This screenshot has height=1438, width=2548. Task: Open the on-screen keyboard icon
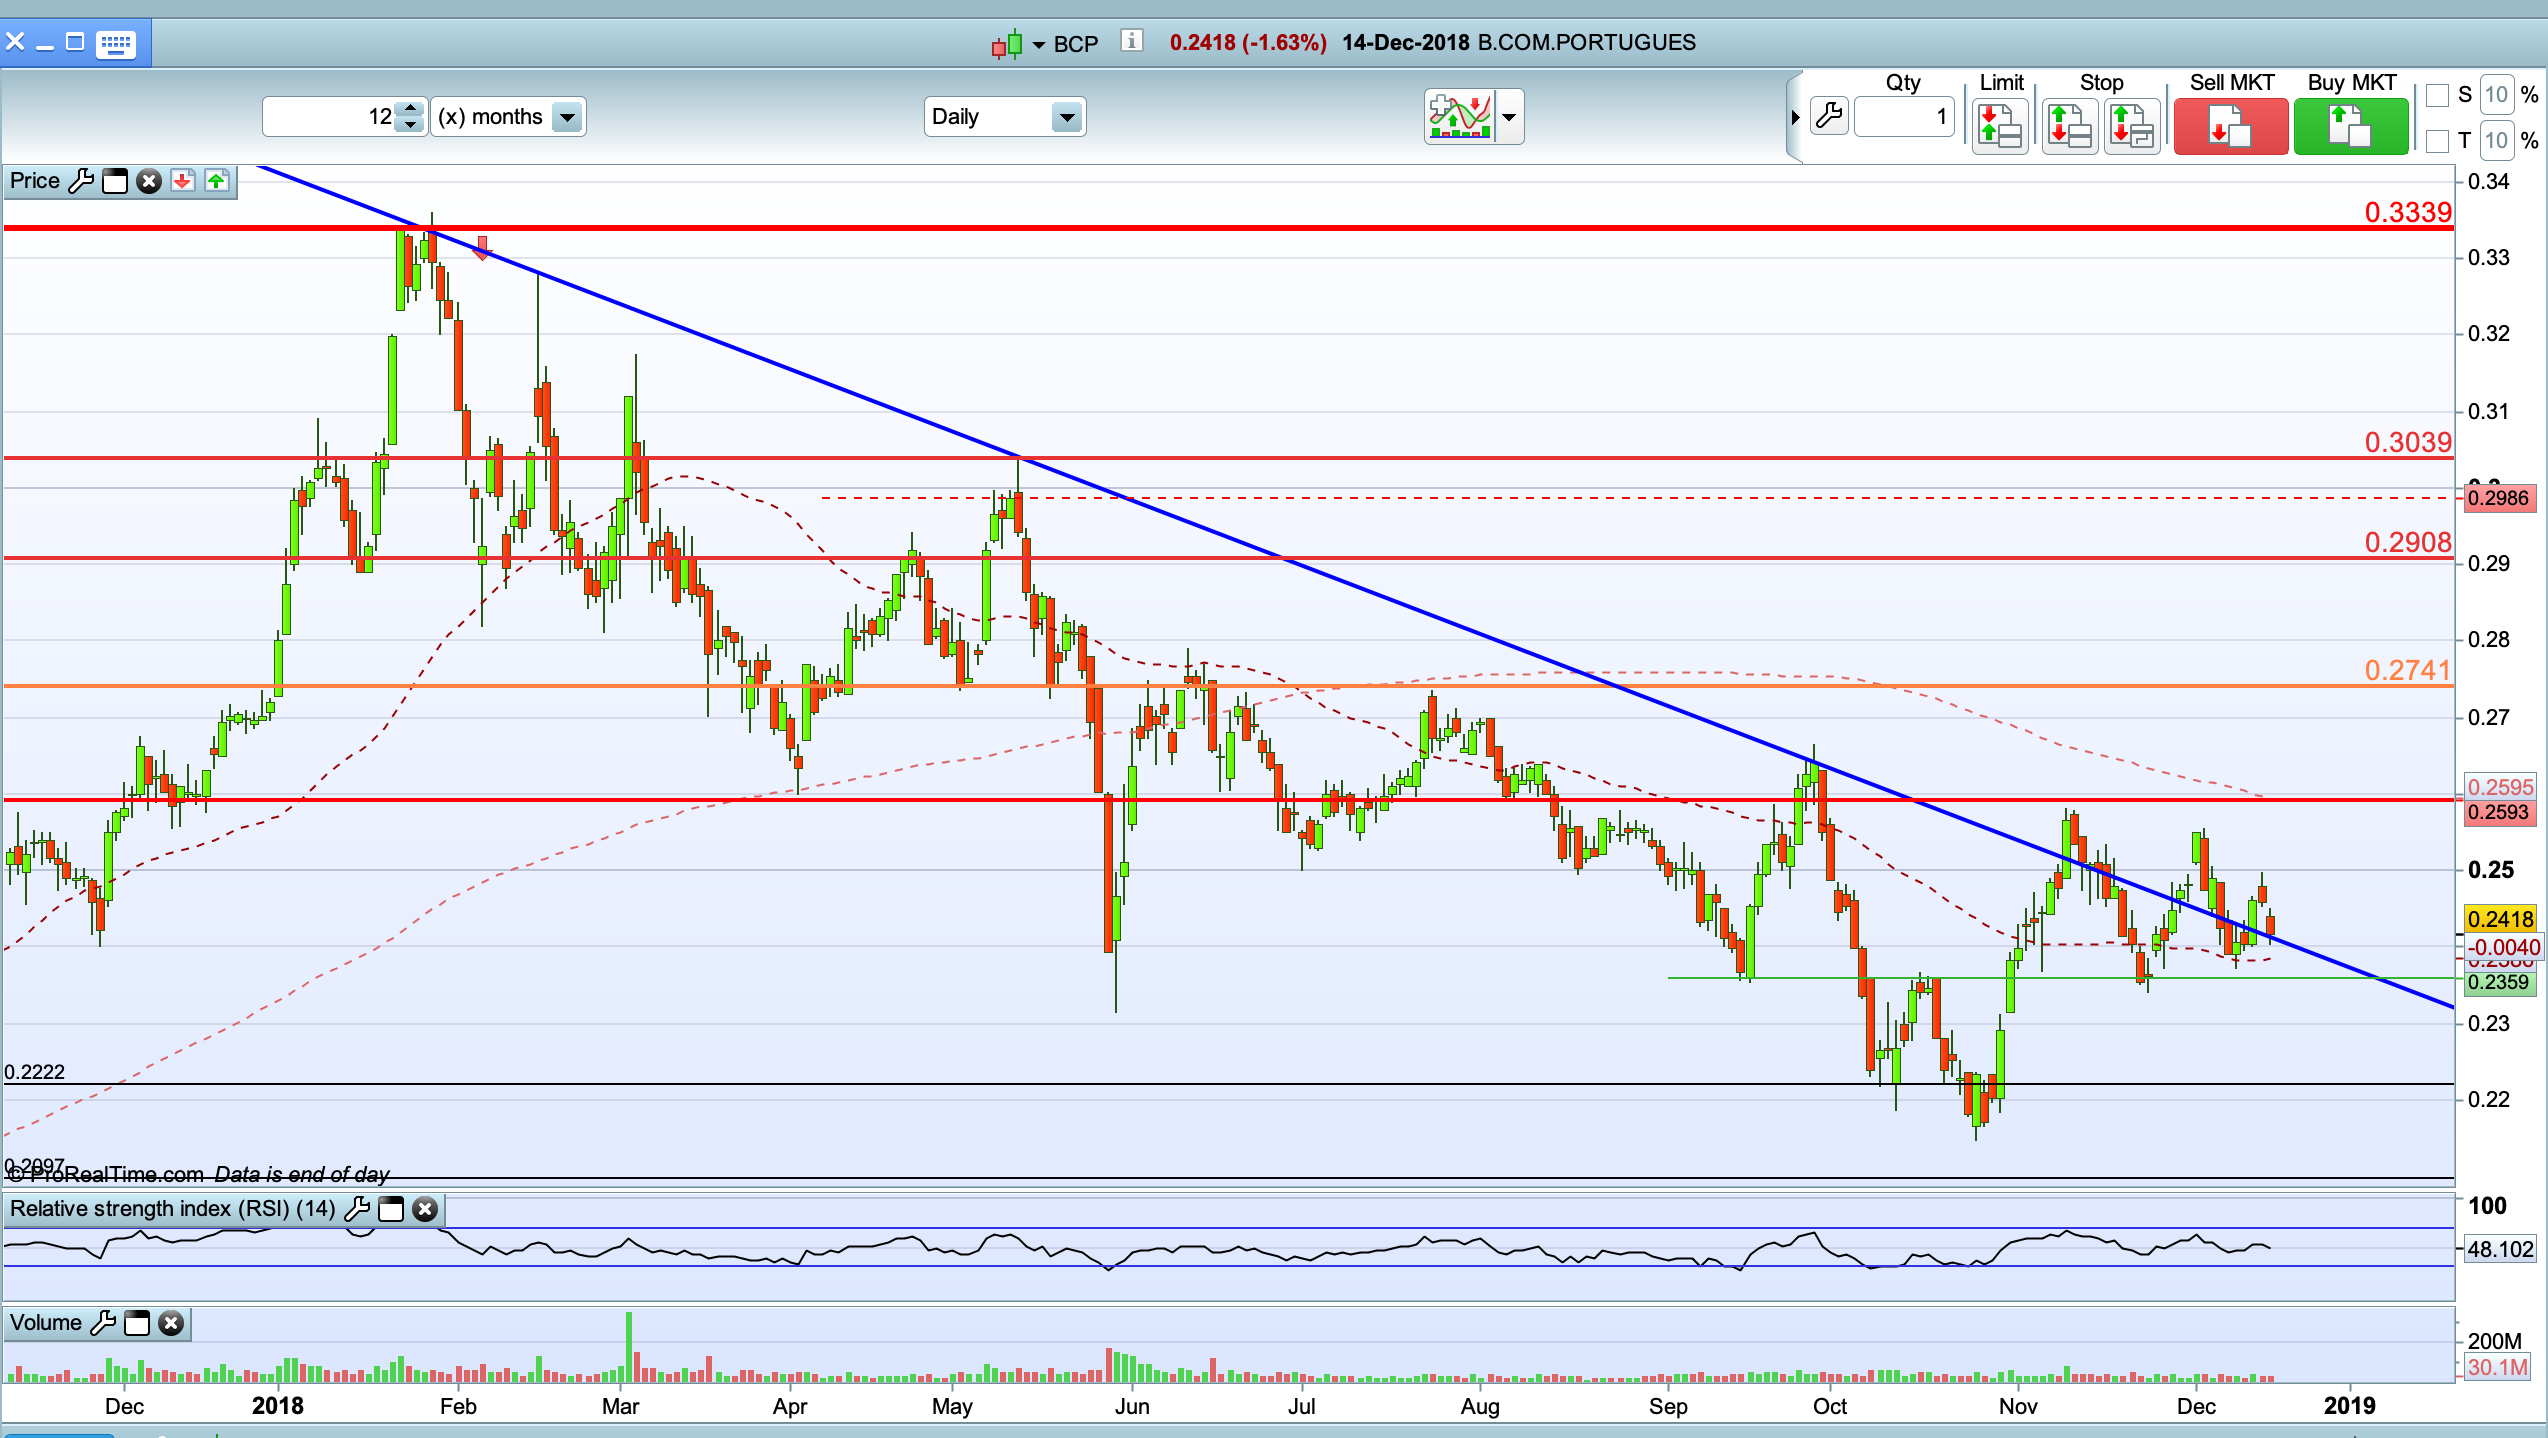(x=116, y=43)
